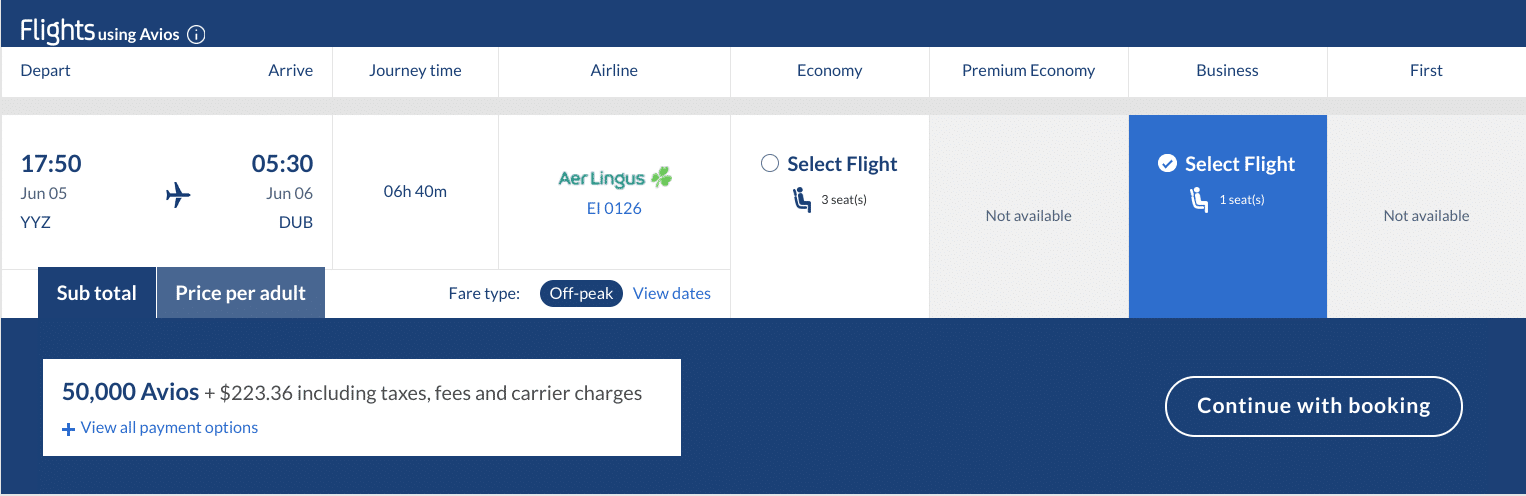This screenshot has width=1526, height=496.
Task: Select the Economy flight radio button
Action: point(769,164)
